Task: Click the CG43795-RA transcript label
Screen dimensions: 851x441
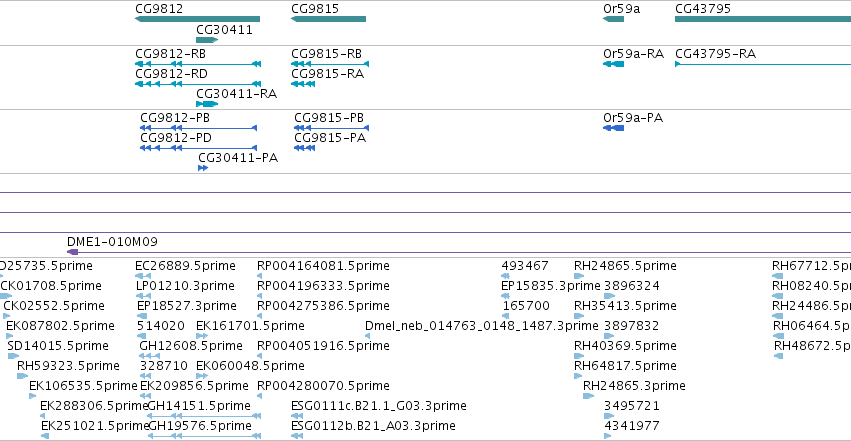Action: coord(715,54)
